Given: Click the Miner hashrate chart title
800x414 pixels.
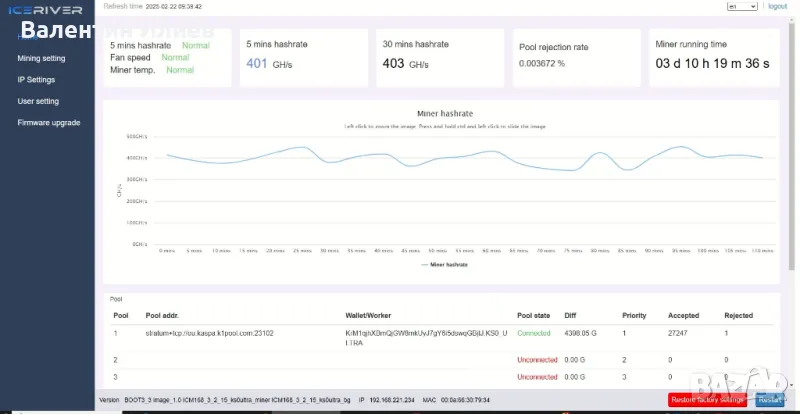Looking at the screenshot, I should (x=444, y=114).
